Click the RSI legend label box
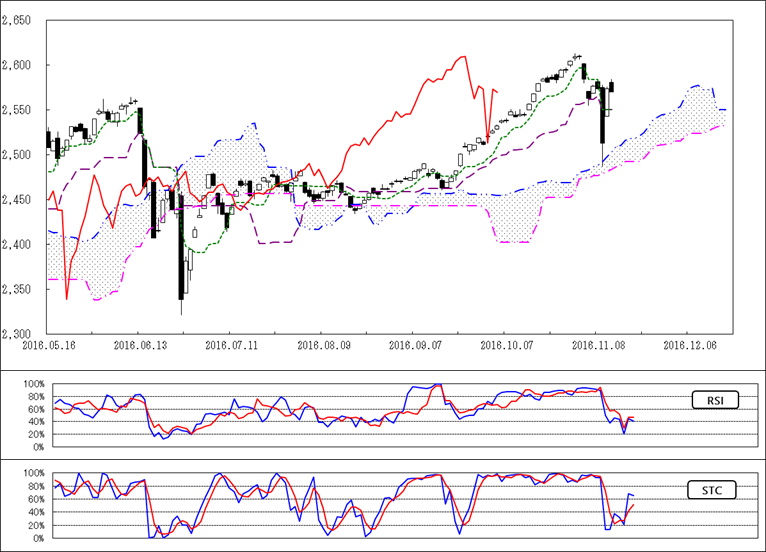Image resolution: width=766 pixels, height=552 pixels. pyautogui.click(x=717, y=401)
